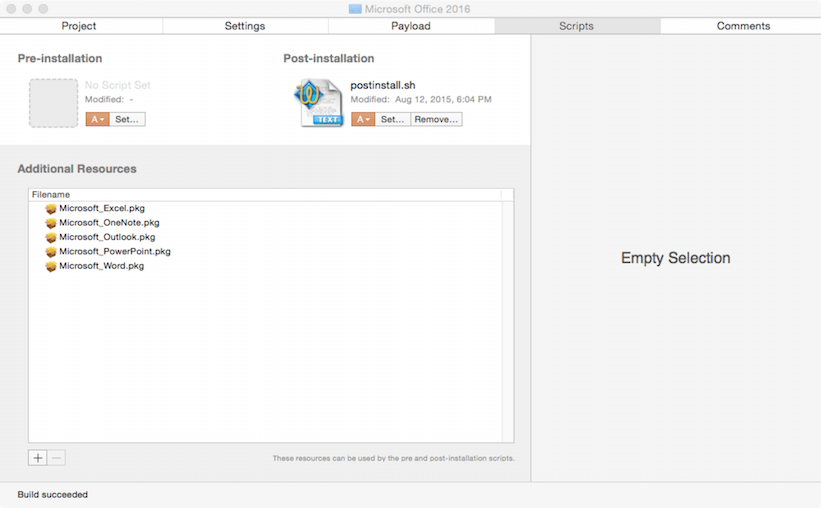Viewport: 821px width, 508px height.
Task: Select the Microsoft_Word.pkg filename
Action: [101, 266]
